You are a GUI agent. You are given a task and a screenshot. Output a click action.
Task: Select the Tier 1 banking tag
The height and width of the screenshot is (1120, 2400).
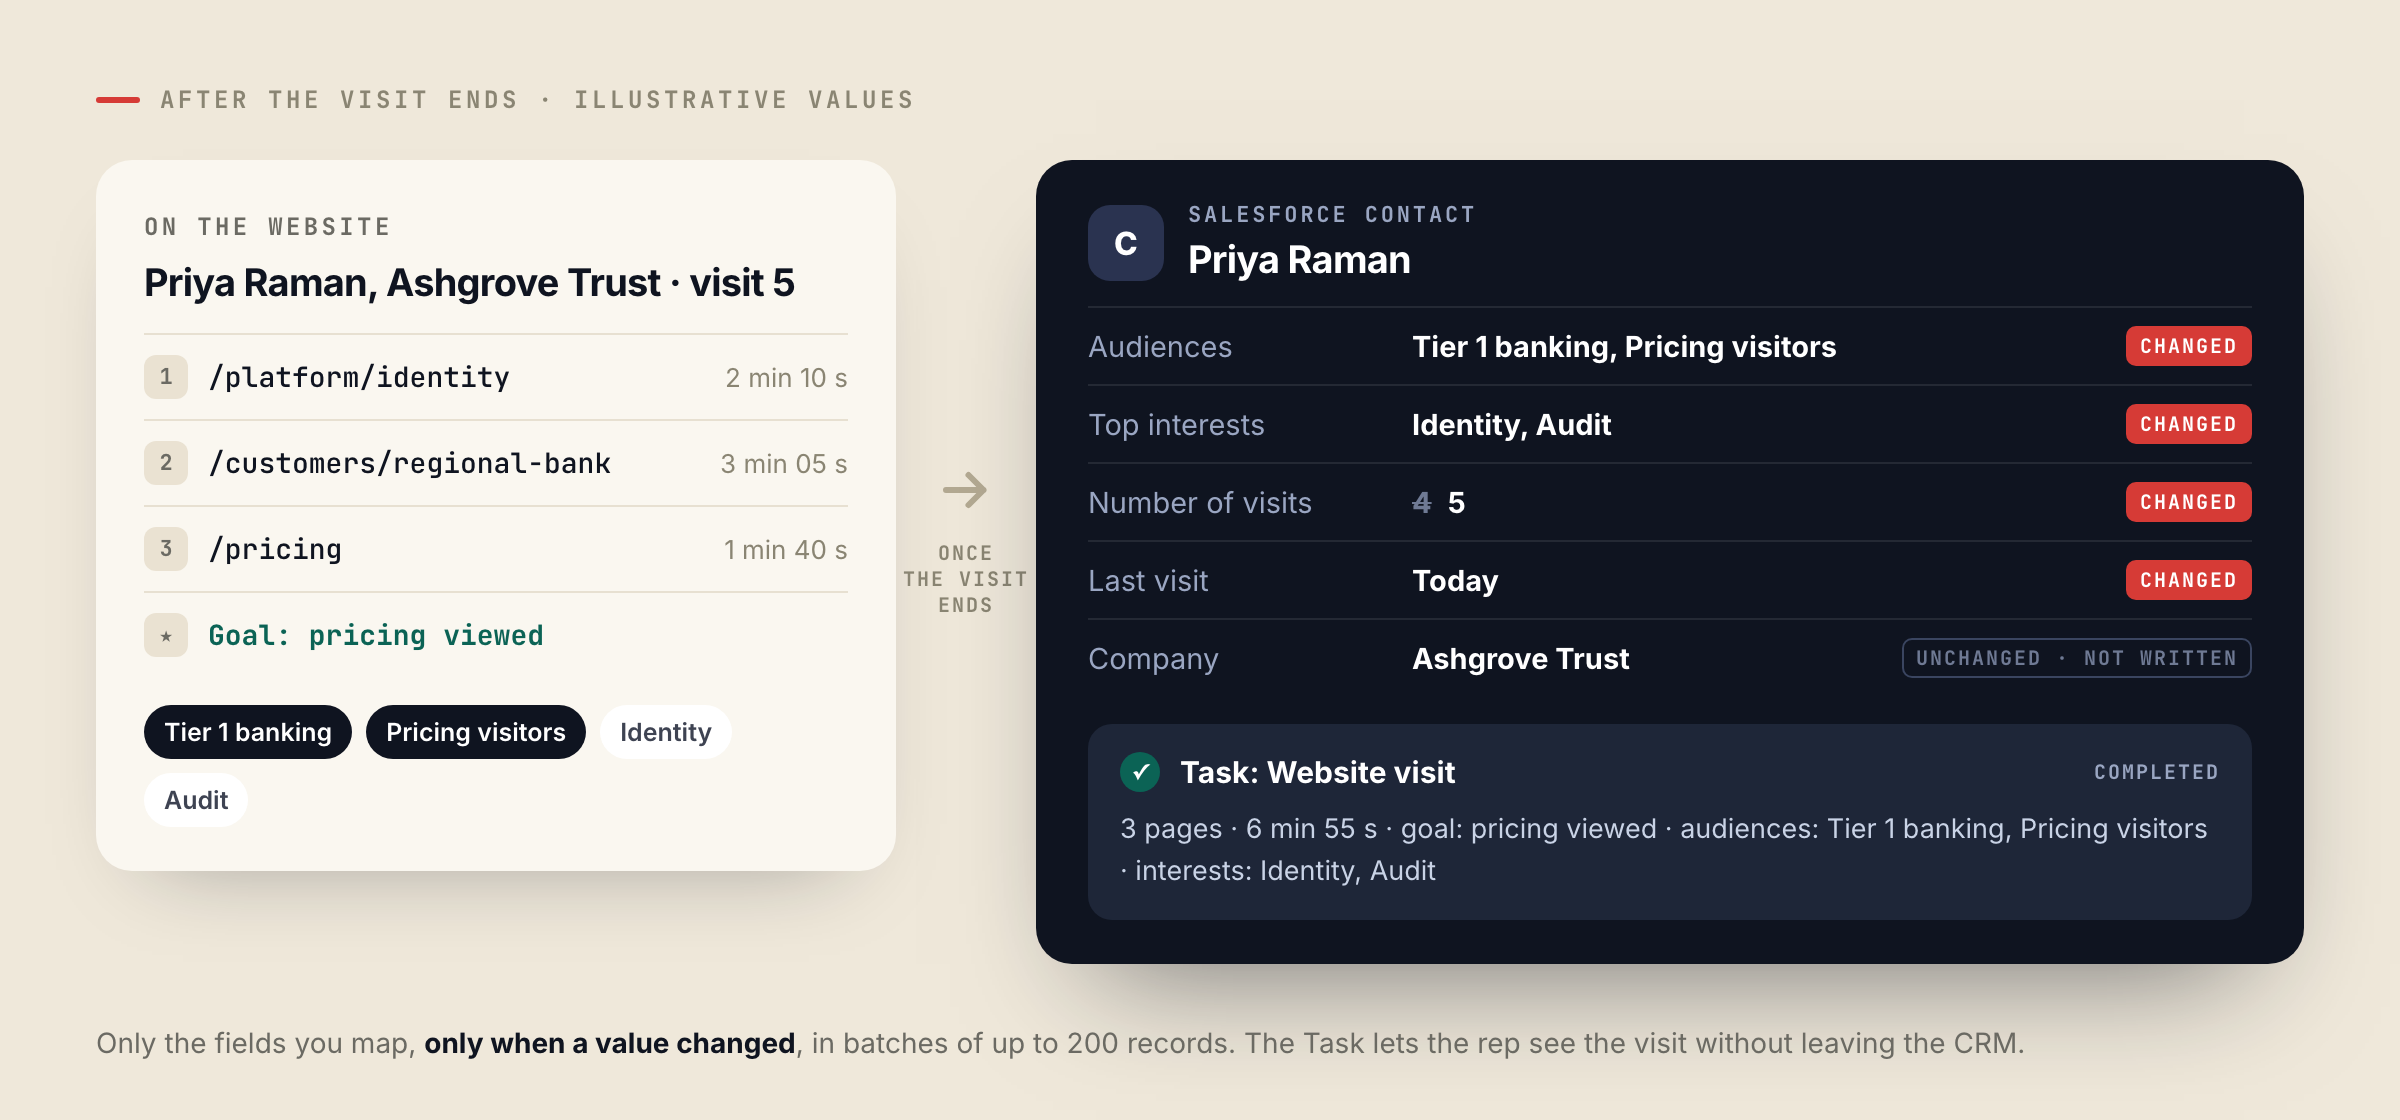[x=248, y=732]
